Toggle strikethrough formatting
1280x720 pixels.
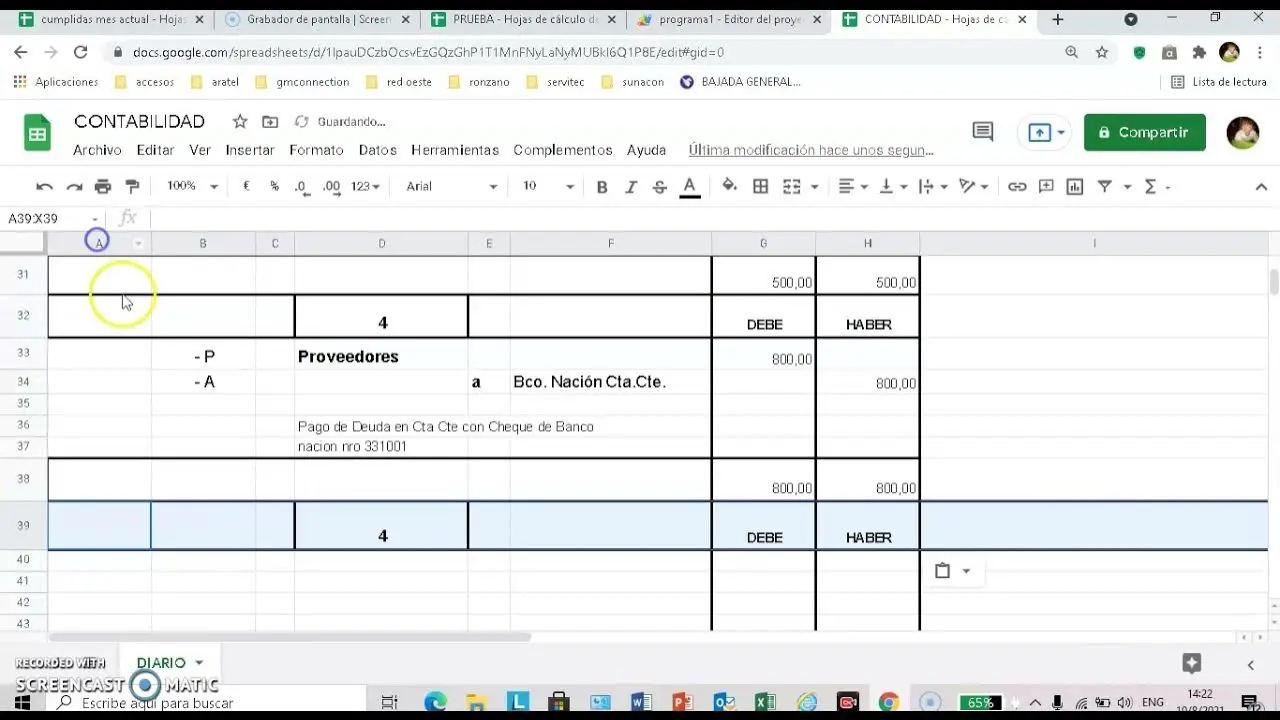(659, 187)
